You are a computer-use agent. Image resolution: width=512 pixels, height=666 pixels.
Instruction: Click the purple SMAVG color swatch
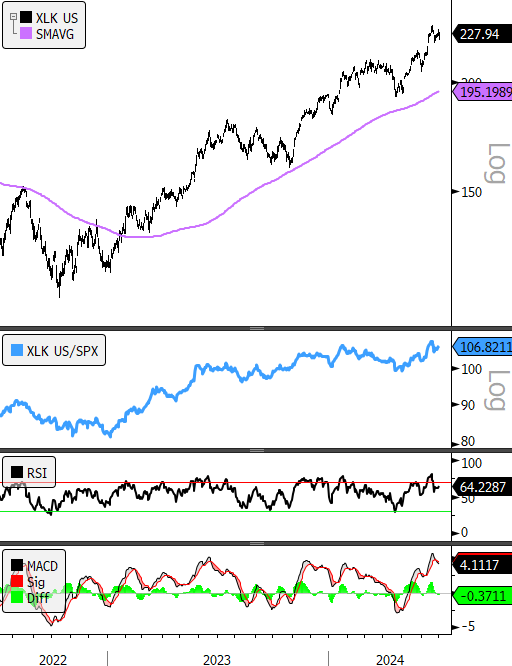click(x=26, y=34)
